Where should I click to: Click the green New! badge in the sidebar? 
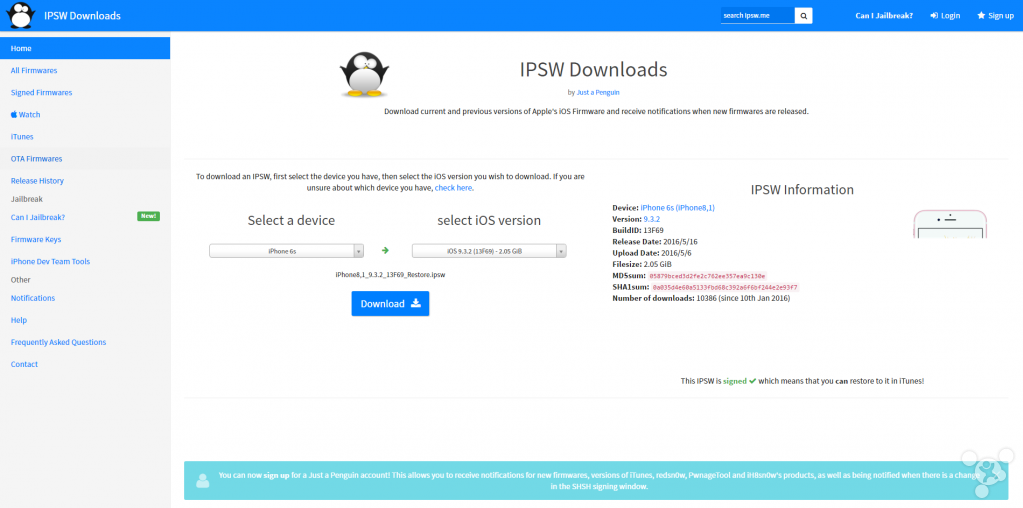pyautogui.click(x=149, y=217)
